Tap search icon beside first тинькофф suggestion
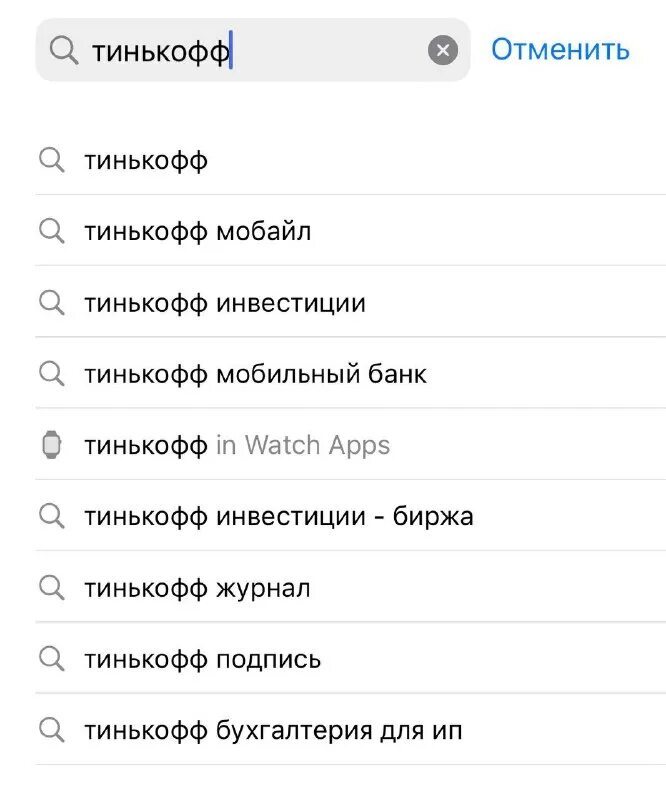This screenshot has width=666, height=800. point(51,160)
